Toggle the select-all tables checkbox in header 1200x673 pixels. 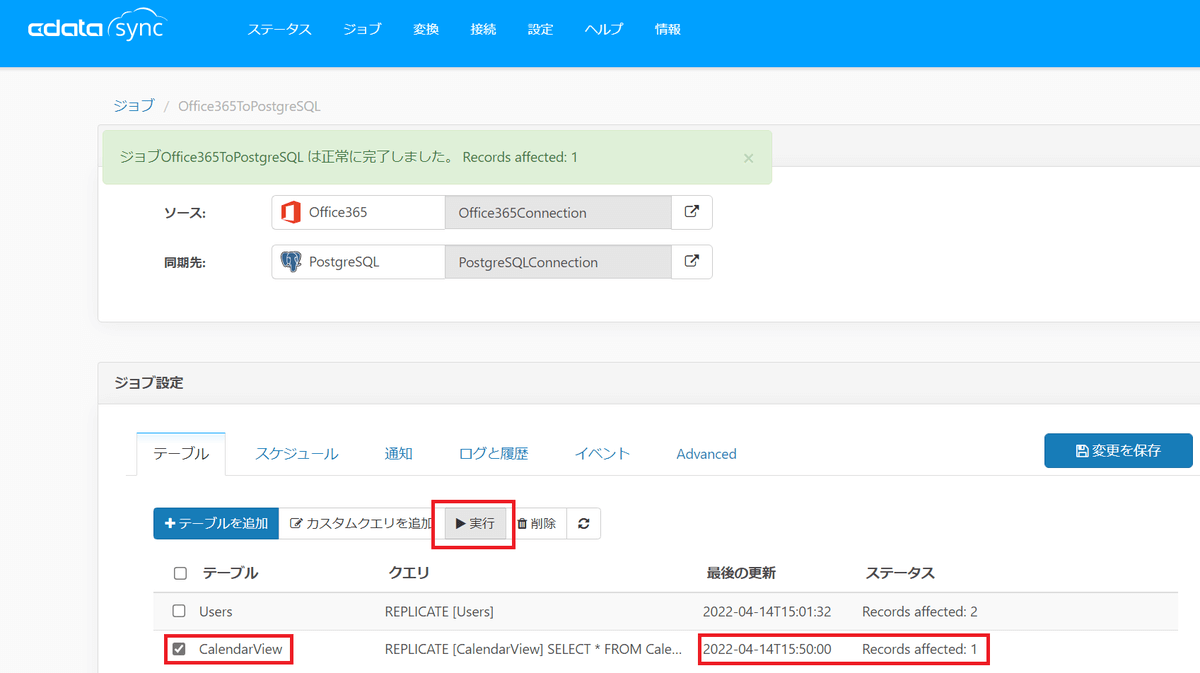(180, 573)
